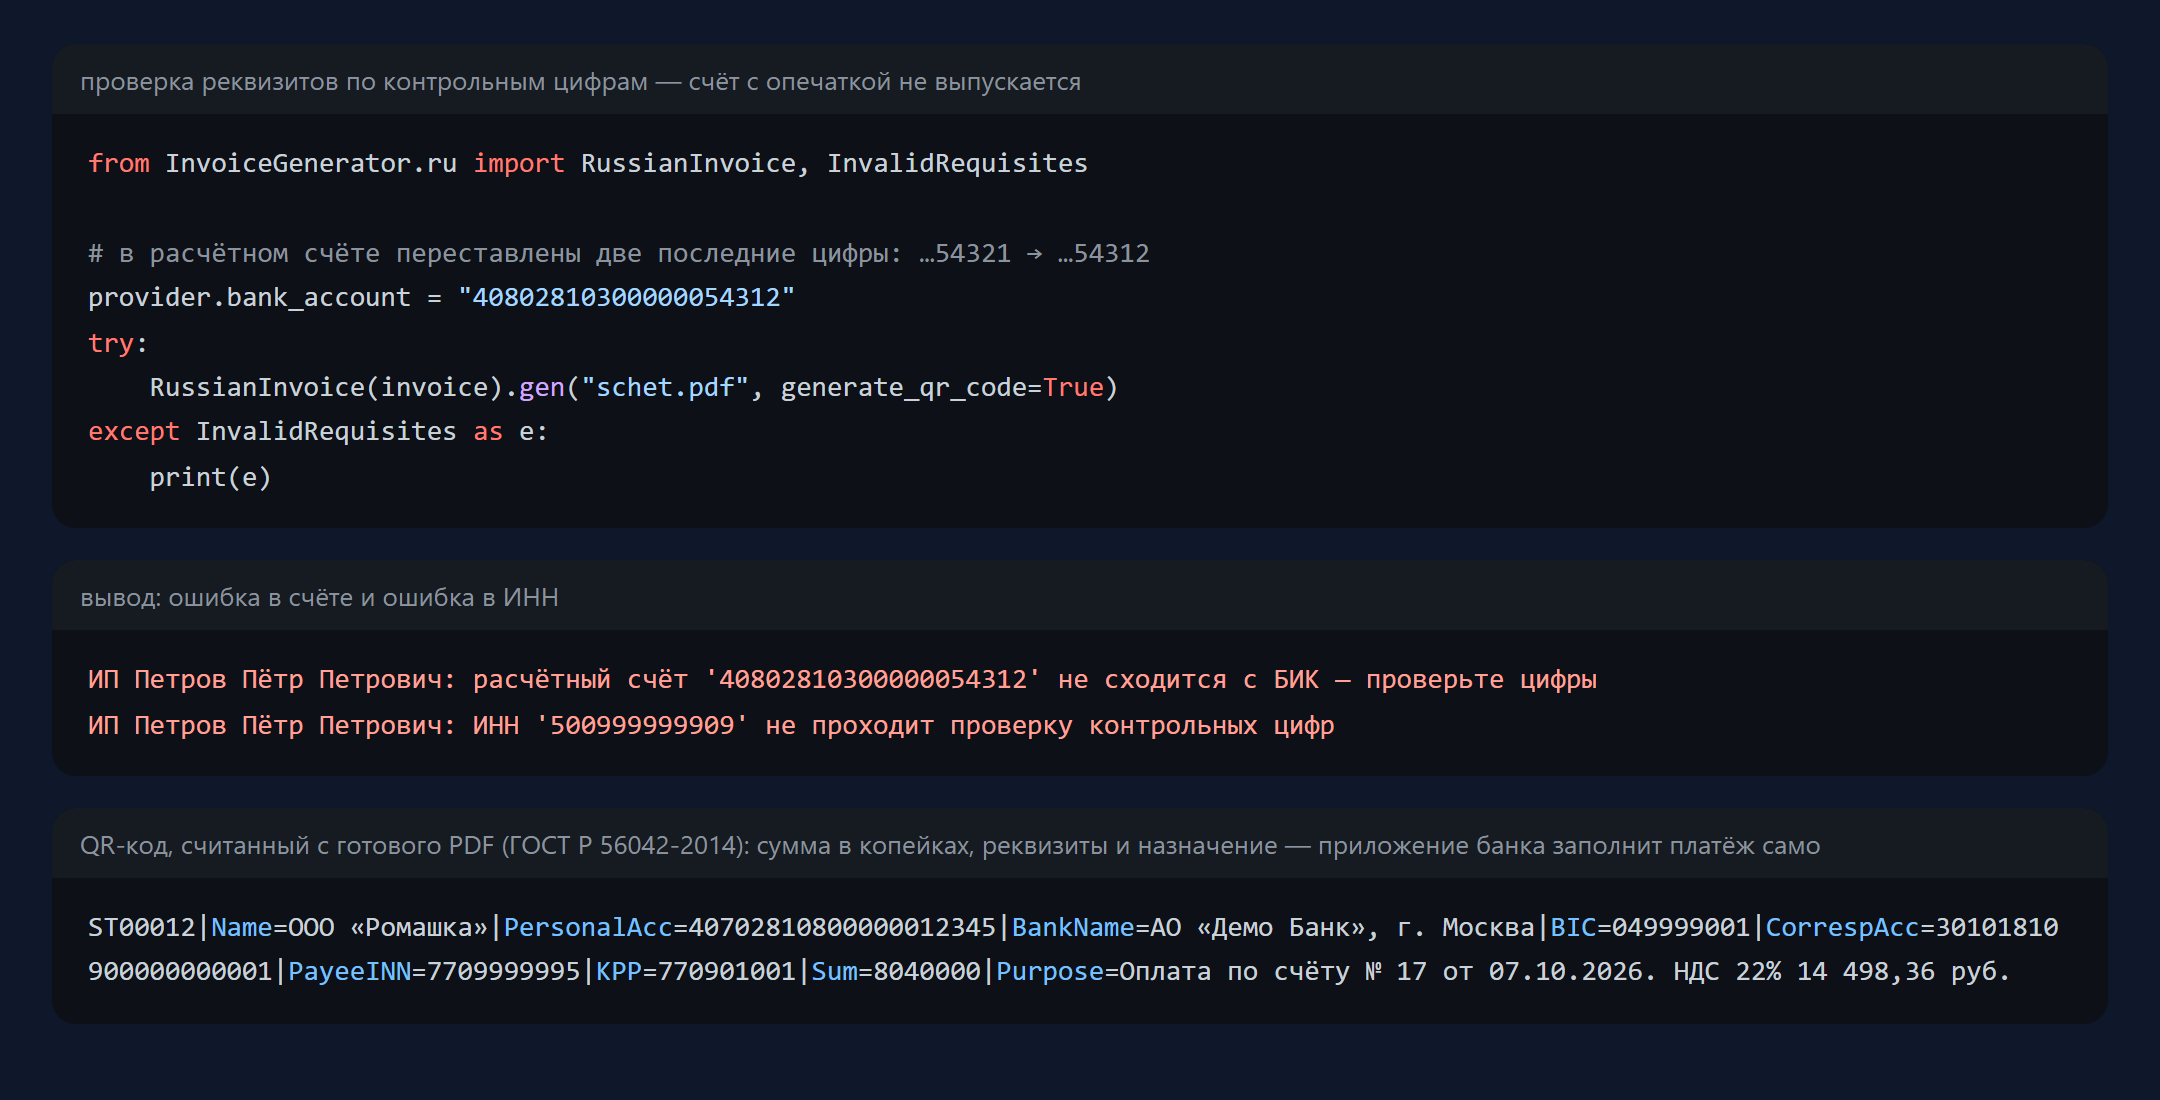Click the 'PersonalAcc=40702810800000012345' field
Viewport: 2160px width, 1100px height.
750,927
